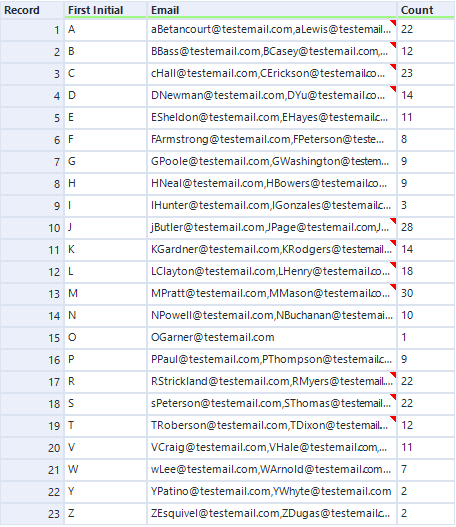This screenshot has width=456, height=527.
Task: Click Count value 1 in row O
Action: [426, 338]
